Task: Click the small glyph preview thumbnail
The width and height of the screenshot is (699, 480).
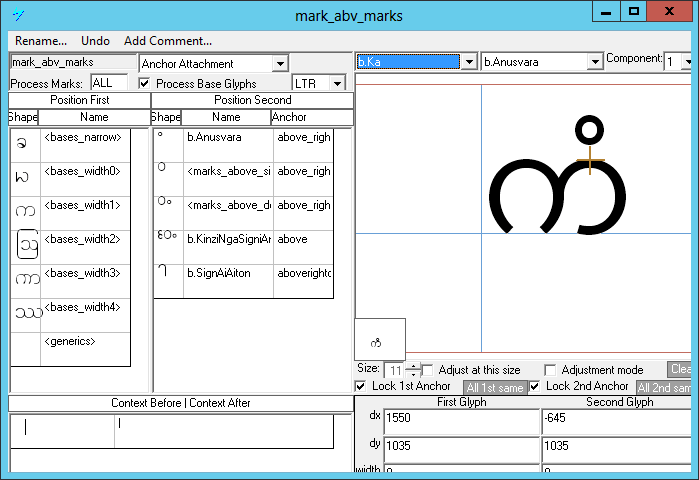Action: 380,339
